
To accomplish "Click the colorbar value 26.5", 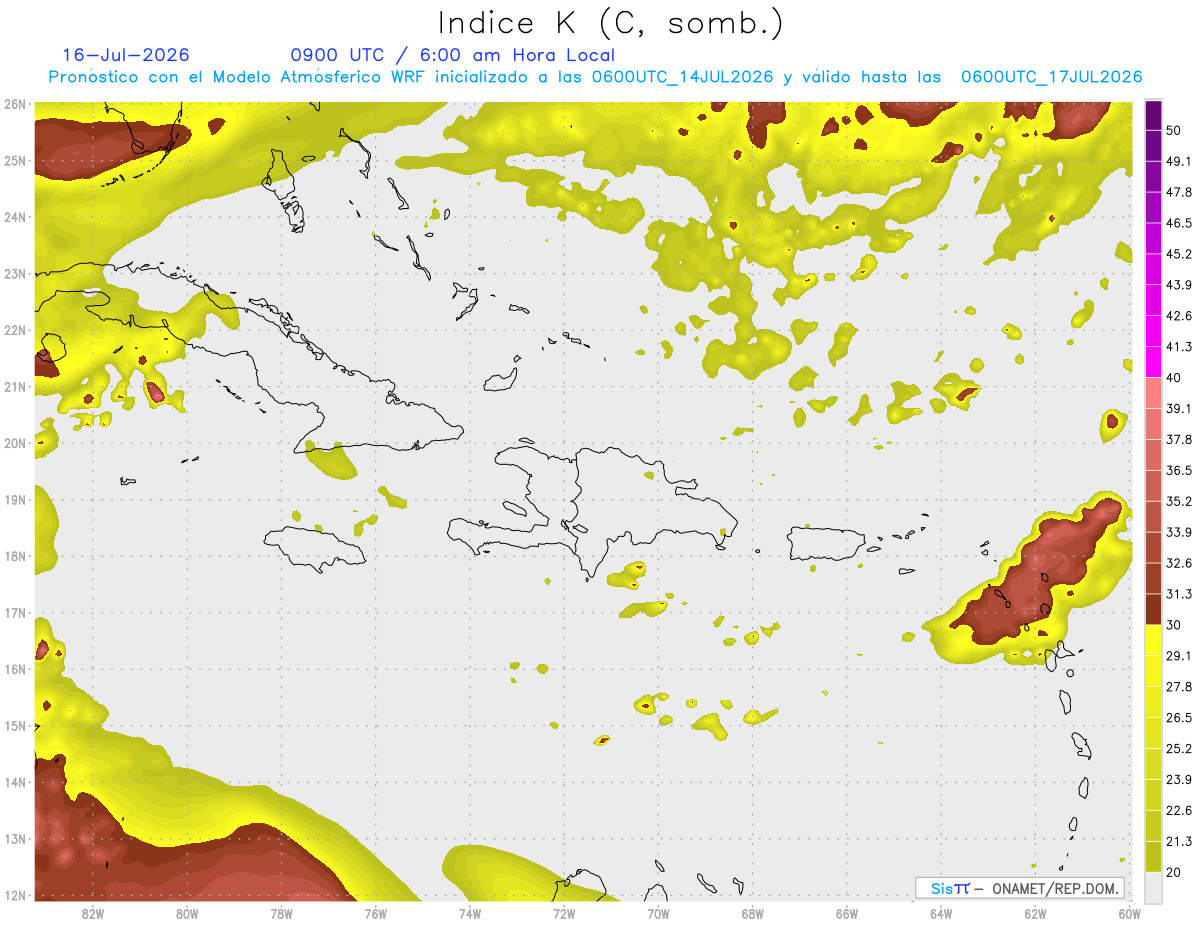I will (1180, 718).
